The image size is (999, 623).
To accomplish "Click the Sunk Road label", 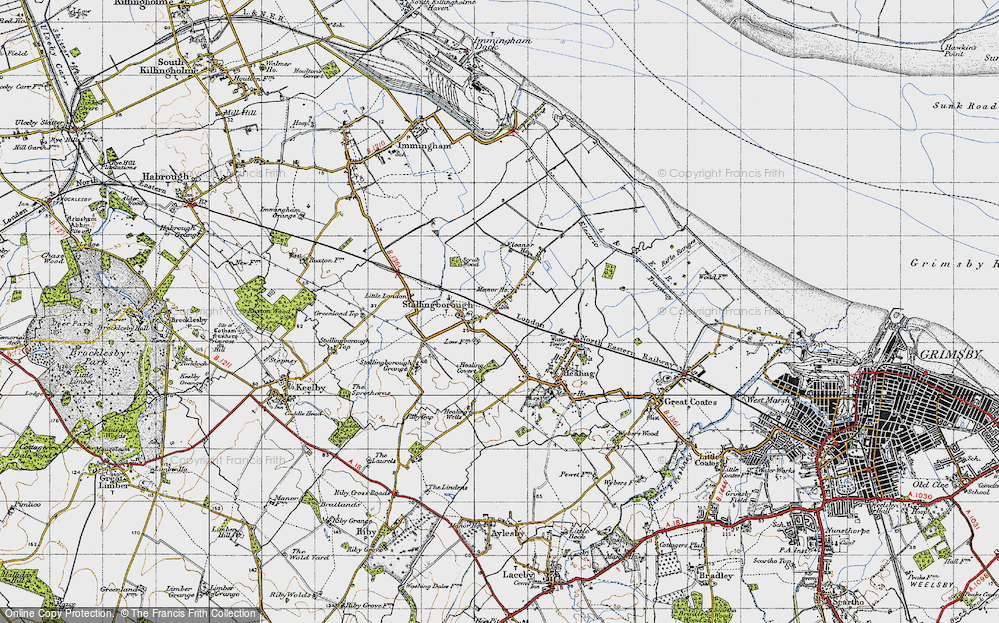I will point(966,106).
